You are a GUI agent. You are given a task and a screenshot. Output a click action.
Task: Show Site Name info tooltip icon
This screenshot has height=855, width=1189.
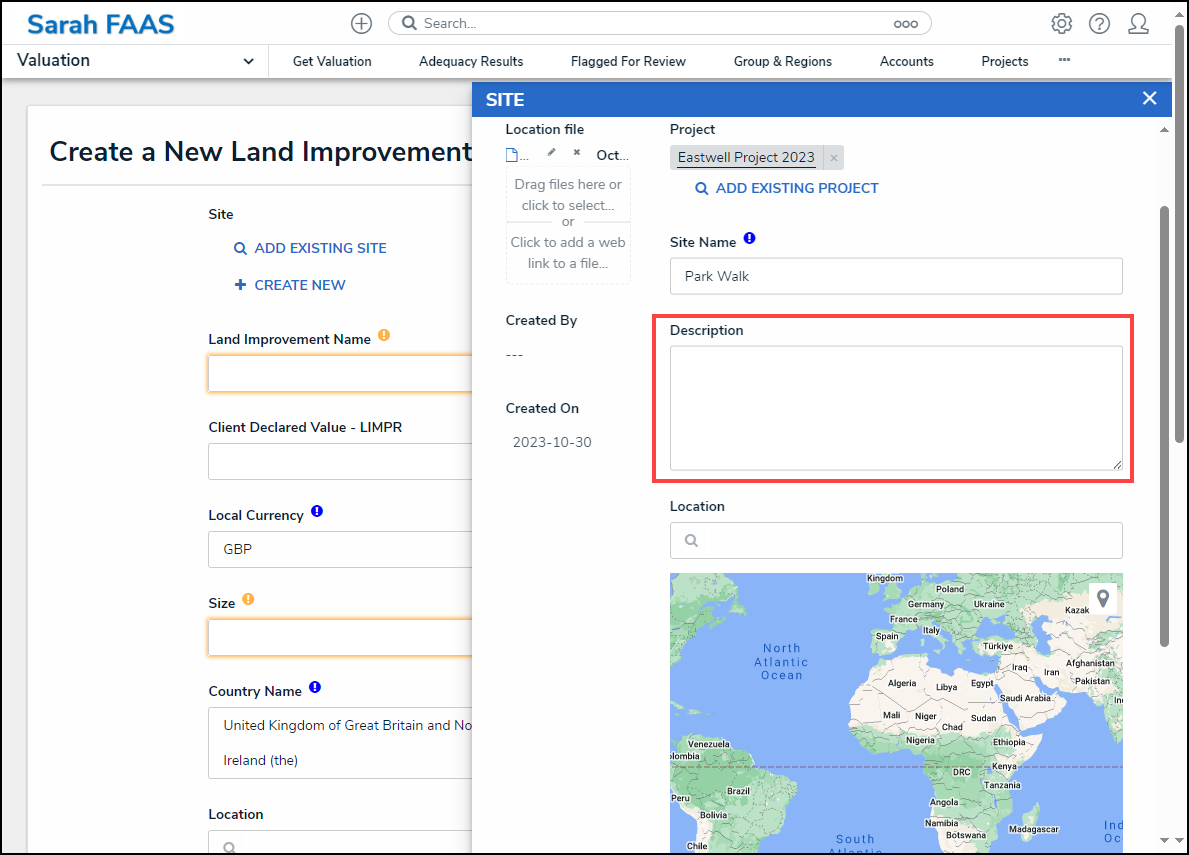coord(749,238)
